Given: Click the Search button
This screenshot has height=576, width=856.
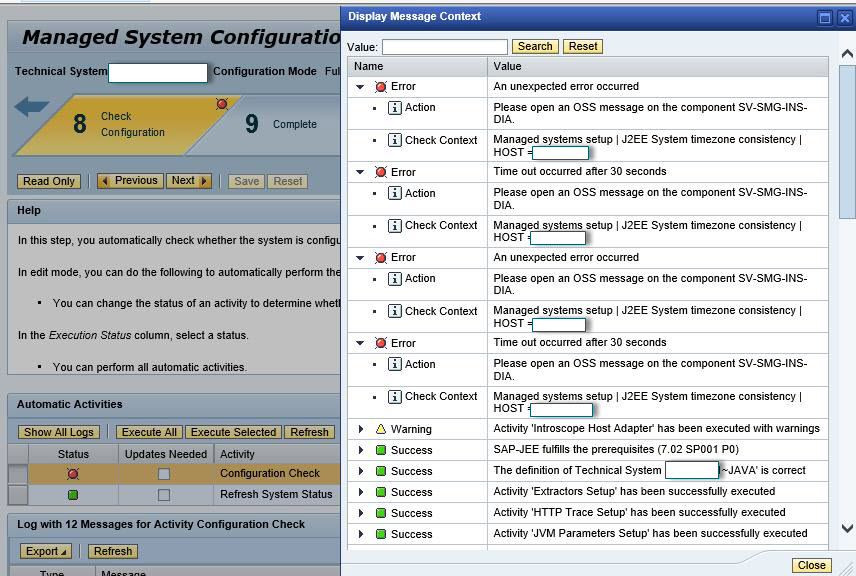Looking at the screenshot, I should (x=535, y=47).
